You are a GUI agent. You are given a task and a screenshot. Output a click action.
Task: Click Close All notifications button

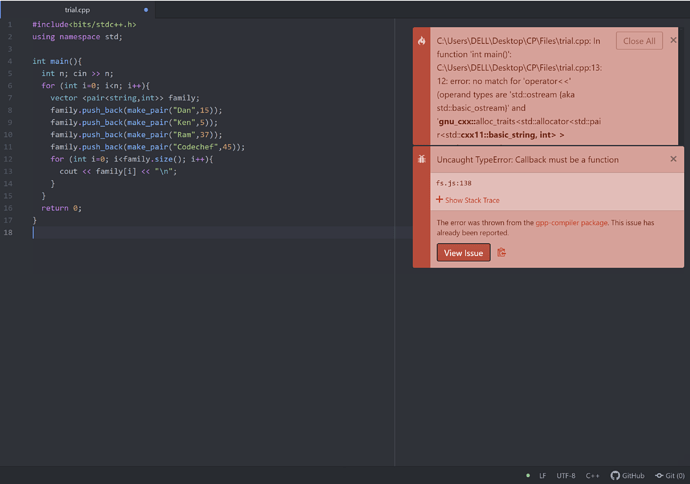(x=639, y=41)
